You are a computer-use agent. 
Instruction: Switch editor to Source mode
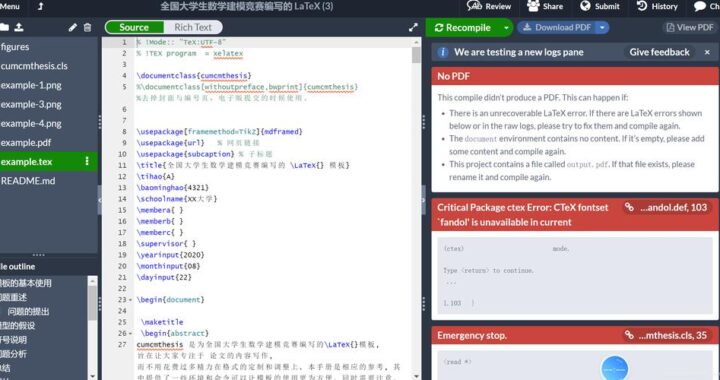click(134, 27)
